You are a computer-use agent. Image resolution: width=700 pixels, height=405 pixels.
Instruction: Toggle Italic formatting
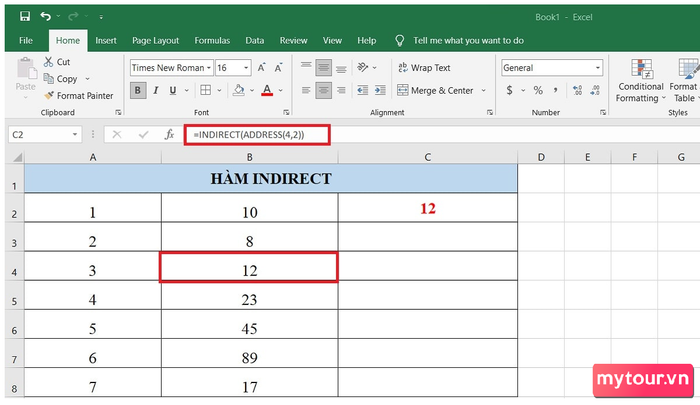pos(155,91)
